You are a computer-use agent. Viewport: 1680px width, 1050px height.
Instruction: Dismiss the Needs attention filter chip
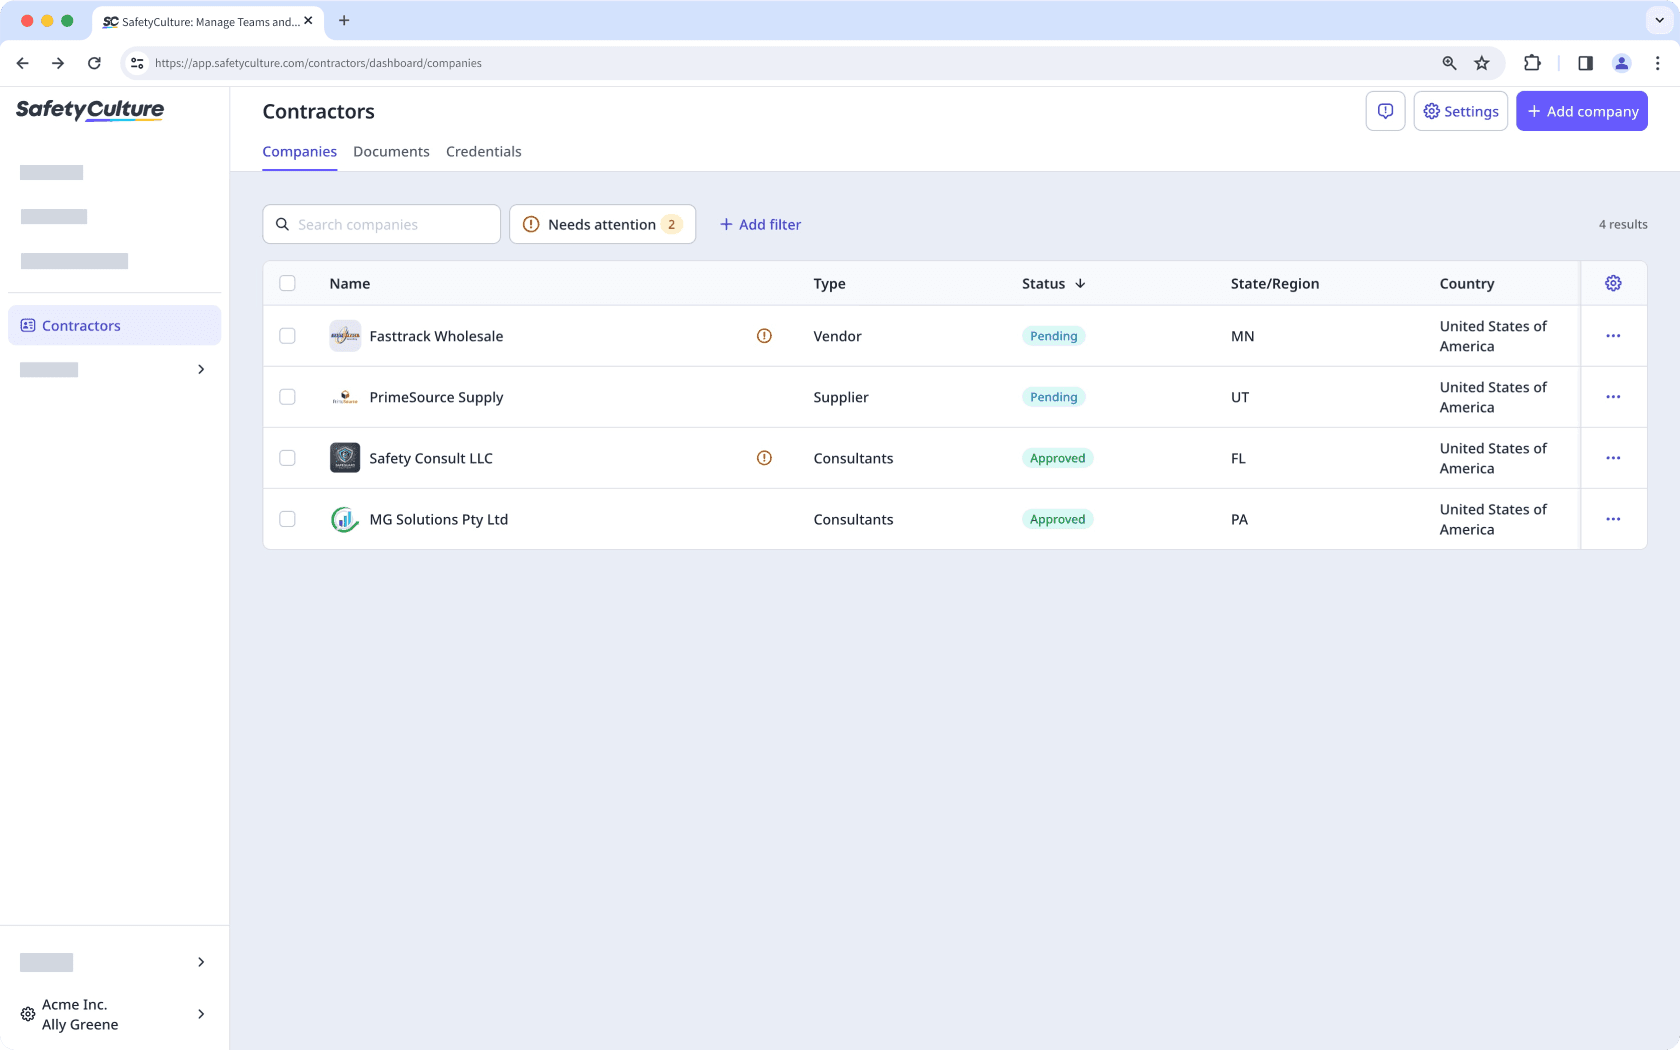602,224
